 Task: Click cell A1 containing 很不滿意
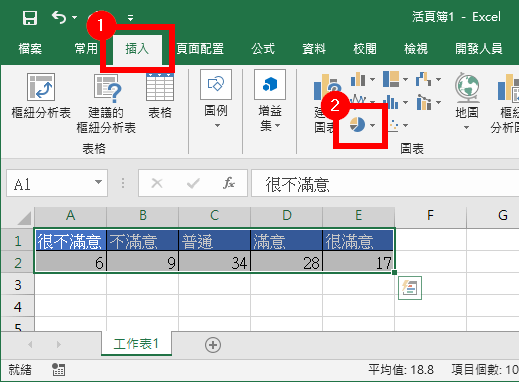[70, 240]
